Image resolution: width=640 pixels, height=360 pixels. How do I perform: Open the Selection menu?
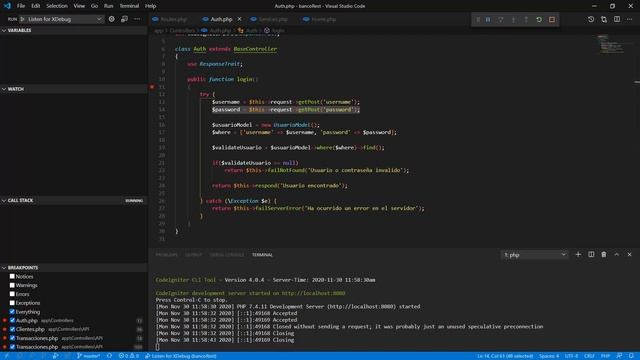click(x=57, y=6)
